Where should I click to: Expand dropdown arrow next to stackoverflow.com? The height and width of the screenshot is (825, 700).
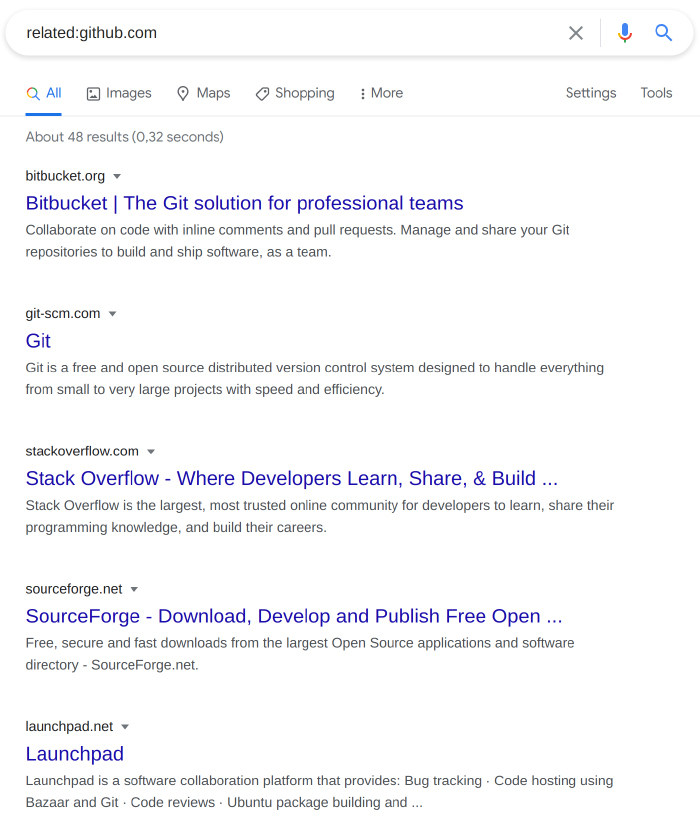151,451
